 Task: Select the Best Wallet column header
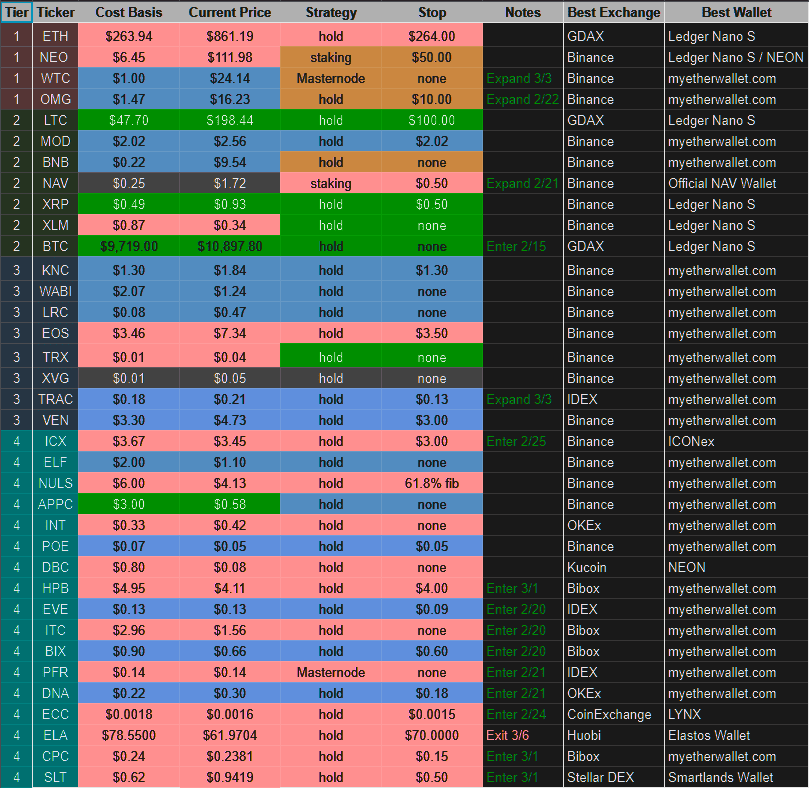click(x=737, y=12)
